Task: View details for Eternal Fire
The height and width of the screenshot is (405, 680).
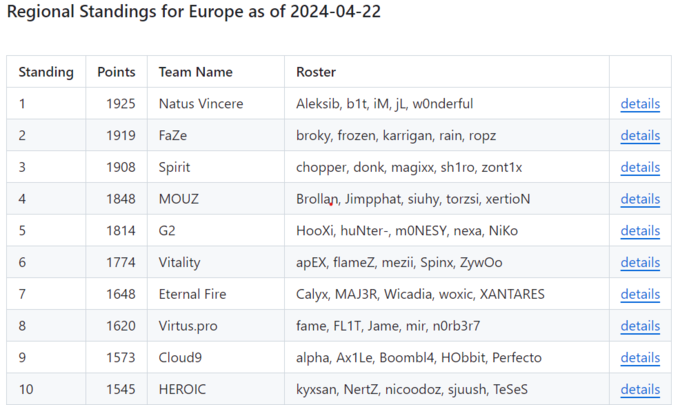Action: point(640,295)
